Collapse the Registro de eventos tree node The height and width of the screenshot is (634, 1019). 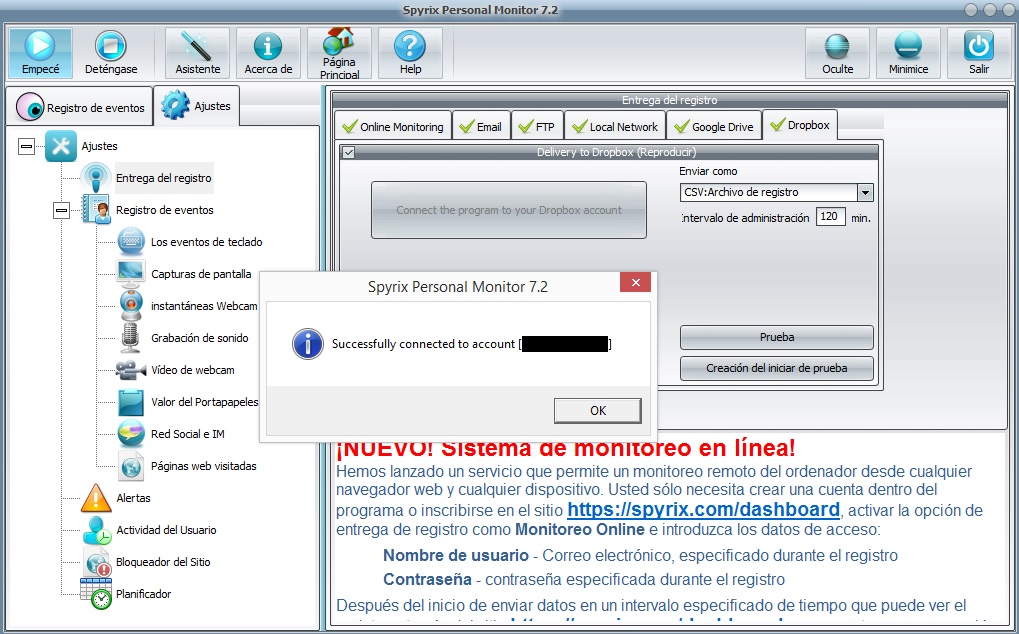61,210
